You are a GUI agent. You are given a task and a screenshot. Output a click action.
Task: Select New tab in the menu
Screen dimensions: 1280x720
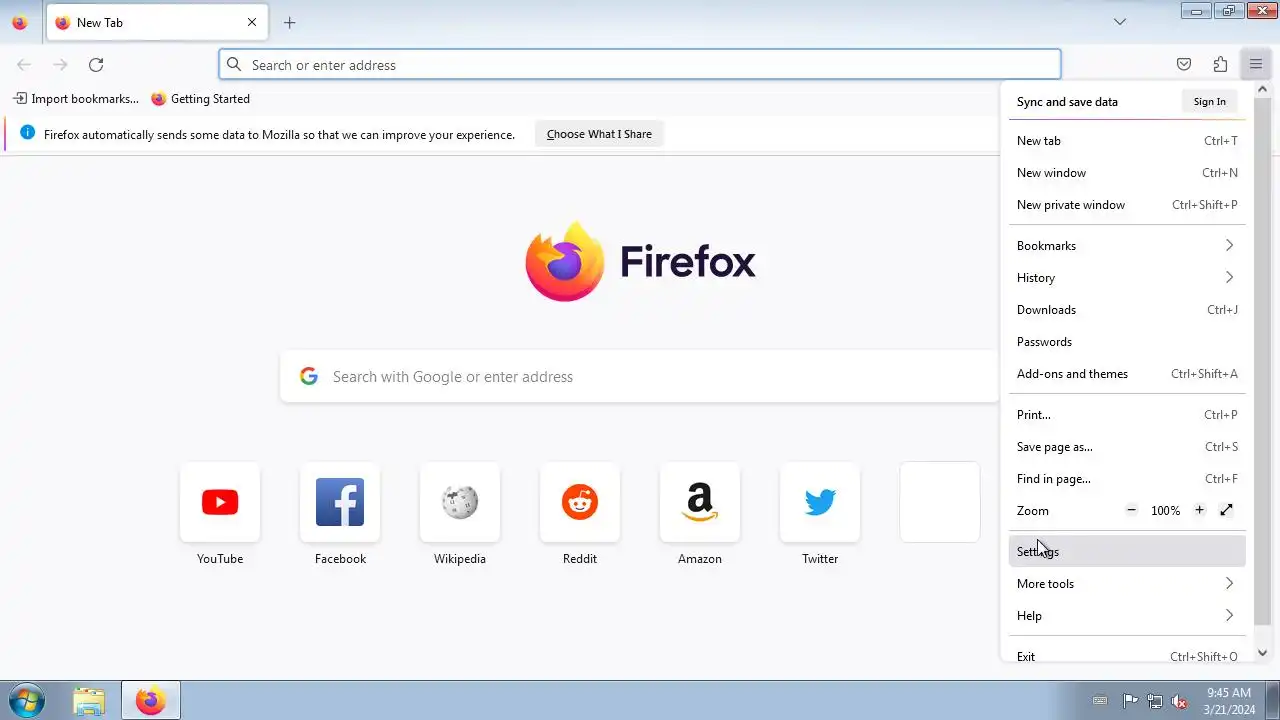tap(1127, 141)
